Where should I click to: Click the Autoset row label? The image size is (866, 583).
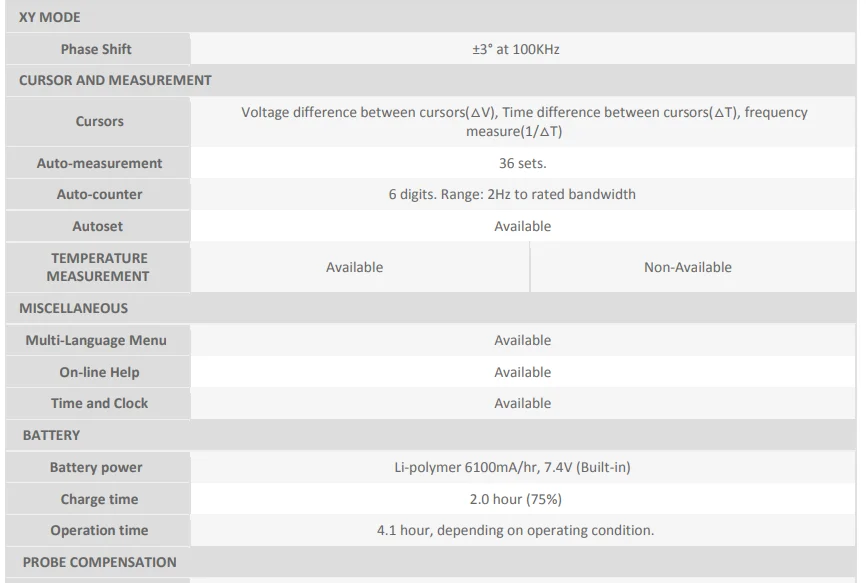pos(98,226)
